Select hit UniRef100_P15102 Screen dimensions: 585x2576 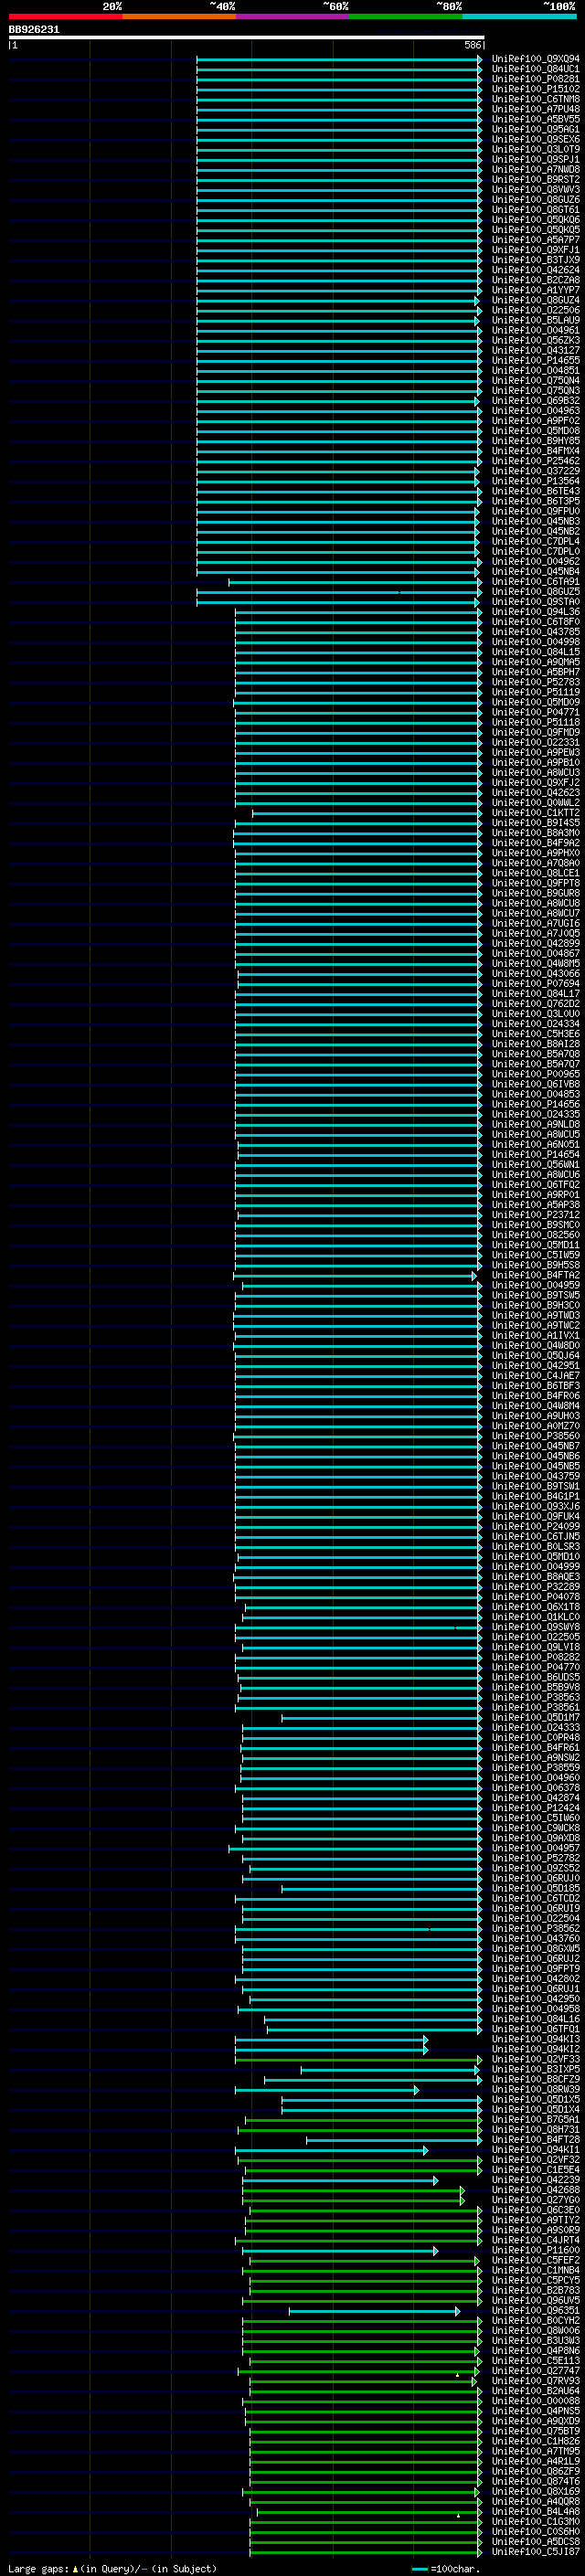coord(535,89)
